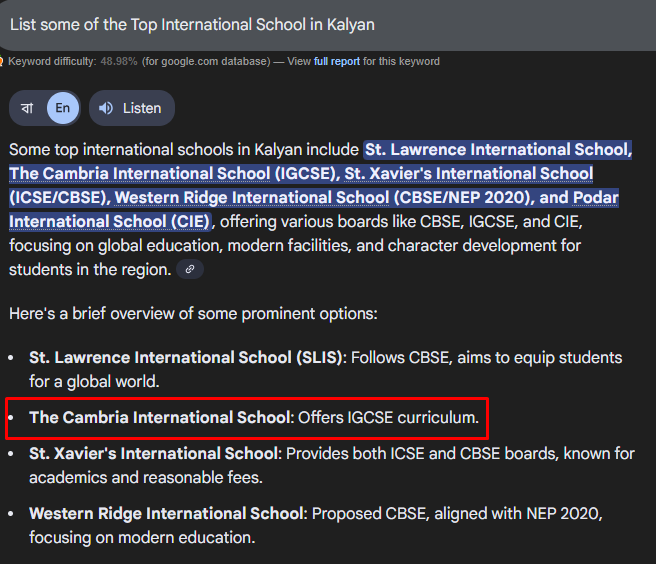656x564 pixels.
Task: Click 'students in the region.' text
Action: tap(90, 269)
